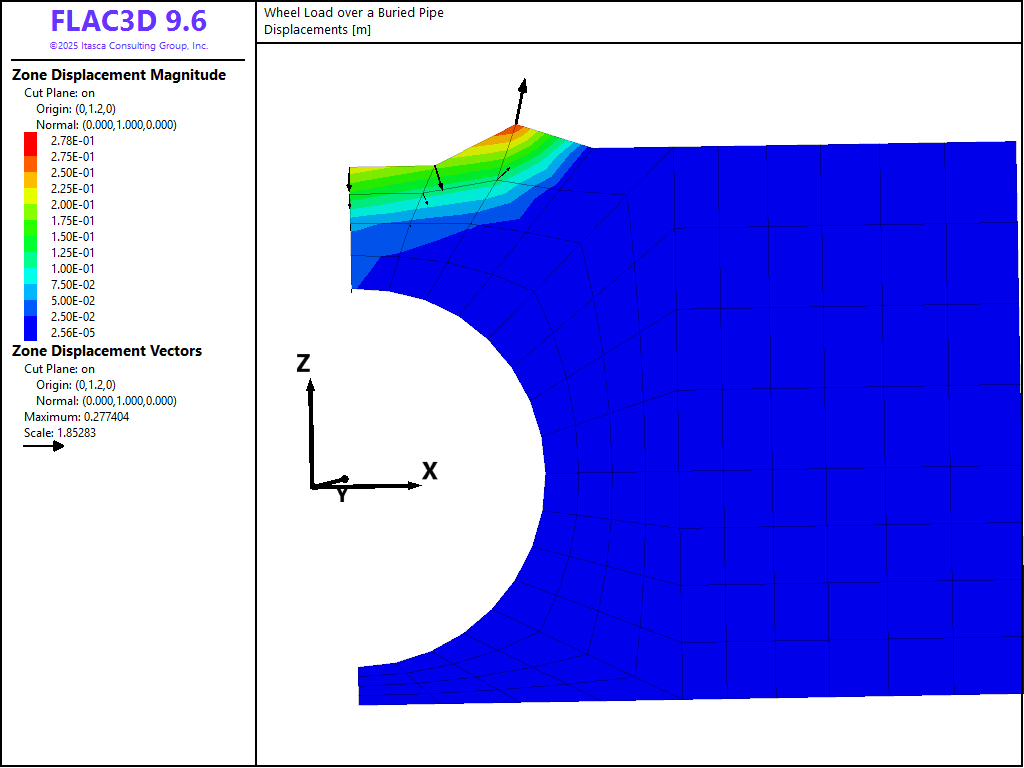Pick the red 2.78E-01 legend swatch

click(30, 140)
